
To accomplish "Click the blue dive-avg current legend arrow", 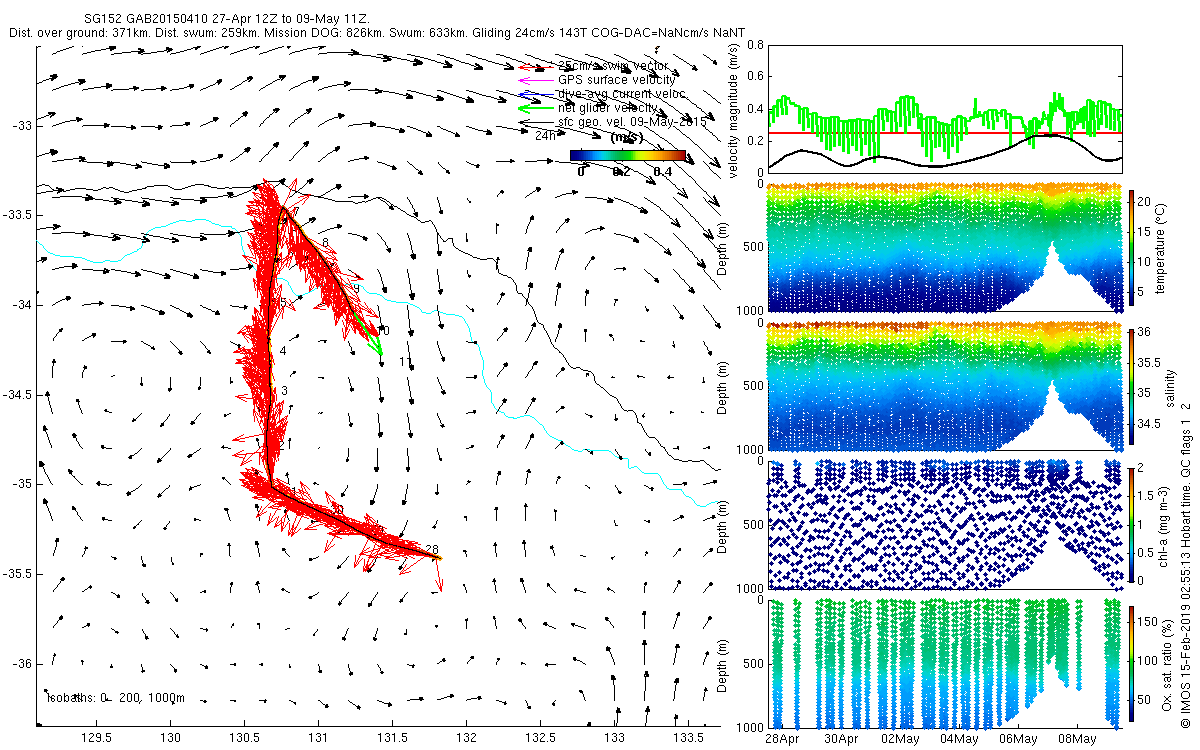I will (536, 94).
